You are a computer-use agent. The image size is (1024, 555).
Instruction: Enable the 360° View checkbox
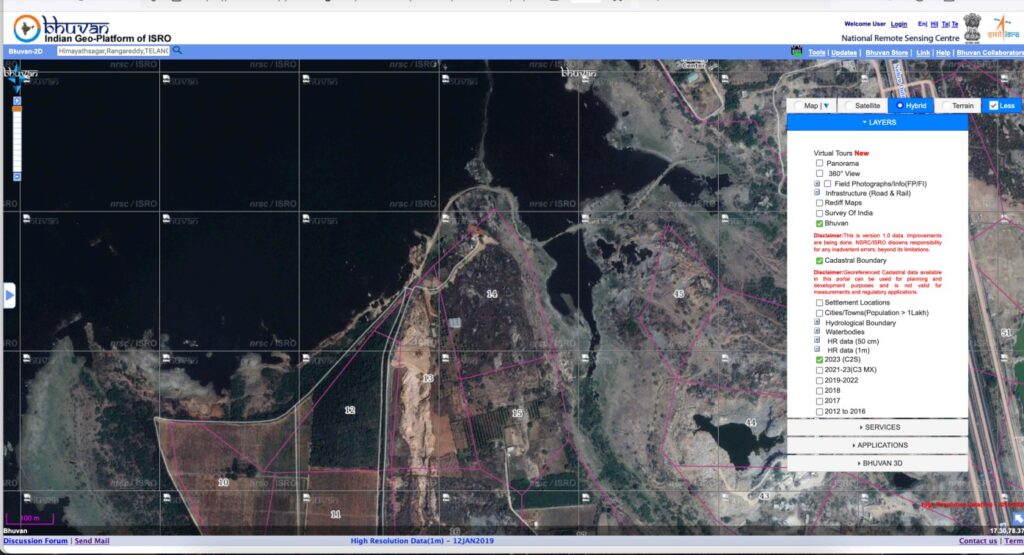[819, 174]
